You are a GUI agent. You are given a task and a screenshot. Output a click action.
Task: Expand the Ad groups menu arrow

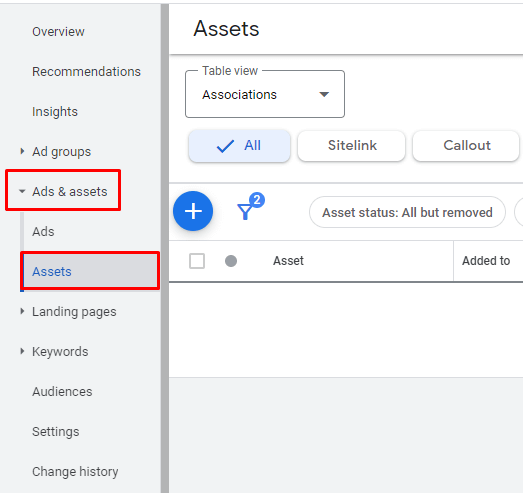pos(22,151)
